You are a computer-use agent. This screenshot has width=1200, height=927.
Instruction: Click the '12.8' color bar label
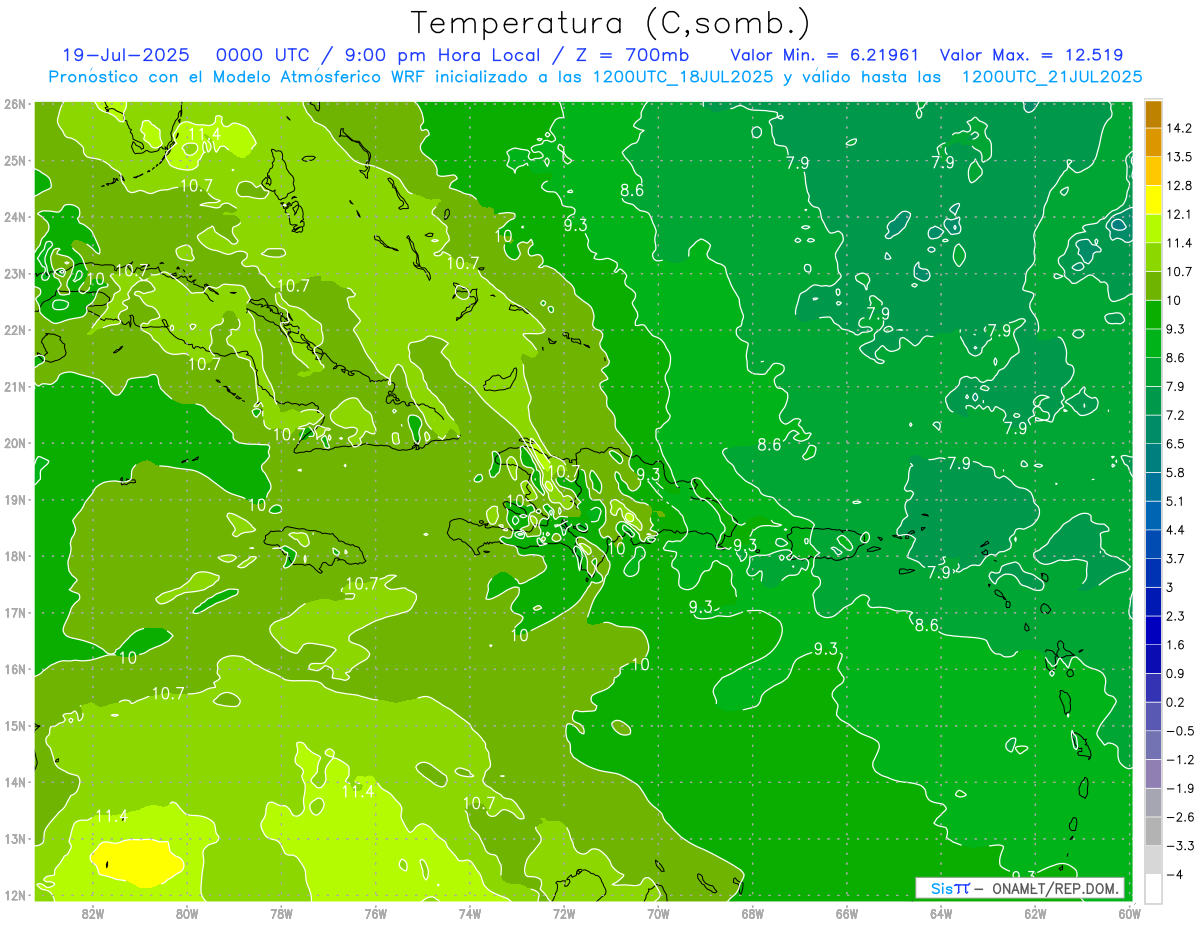pyautogui.click(x=1180, y=185)
